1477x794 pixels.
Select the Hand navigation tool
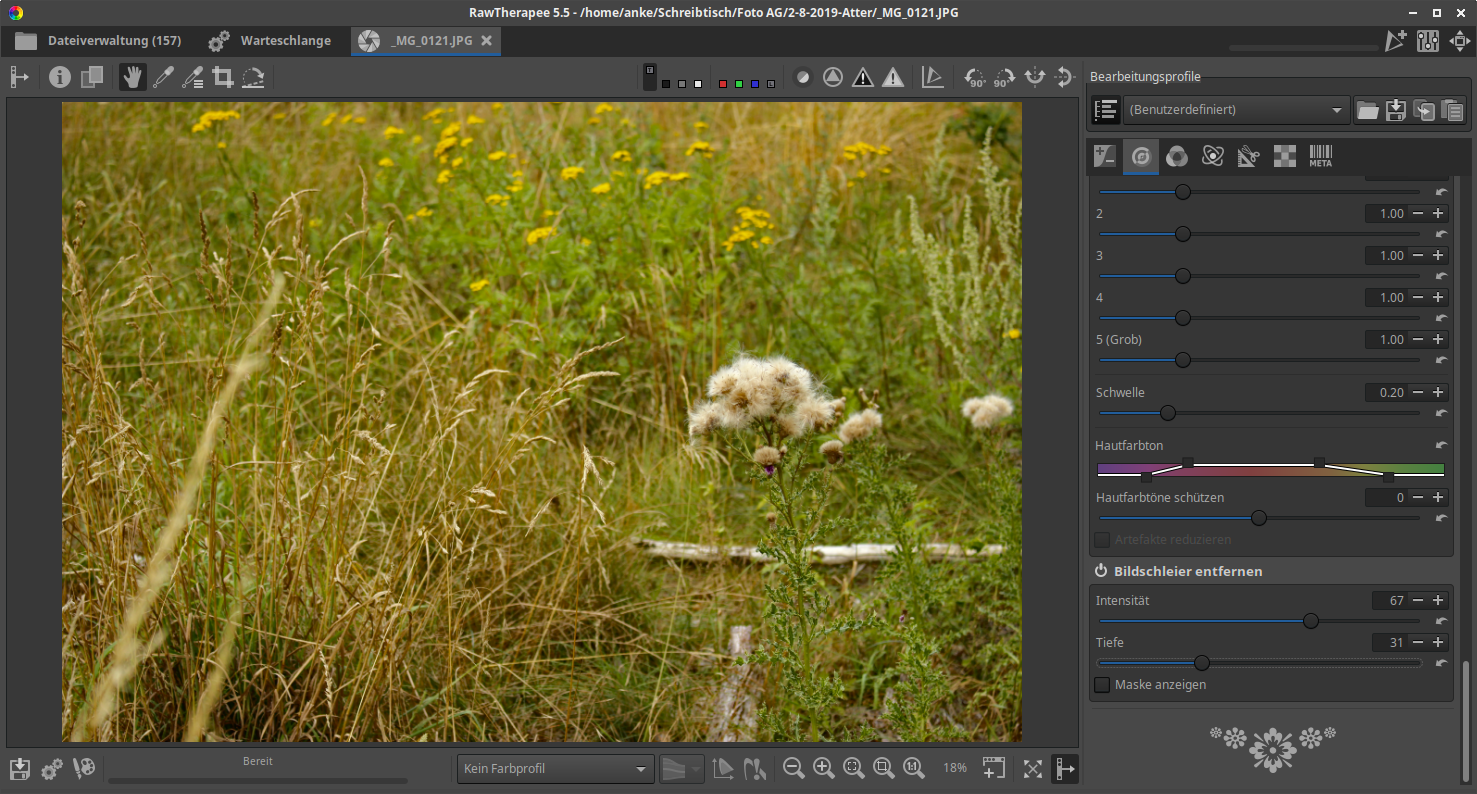132,77
